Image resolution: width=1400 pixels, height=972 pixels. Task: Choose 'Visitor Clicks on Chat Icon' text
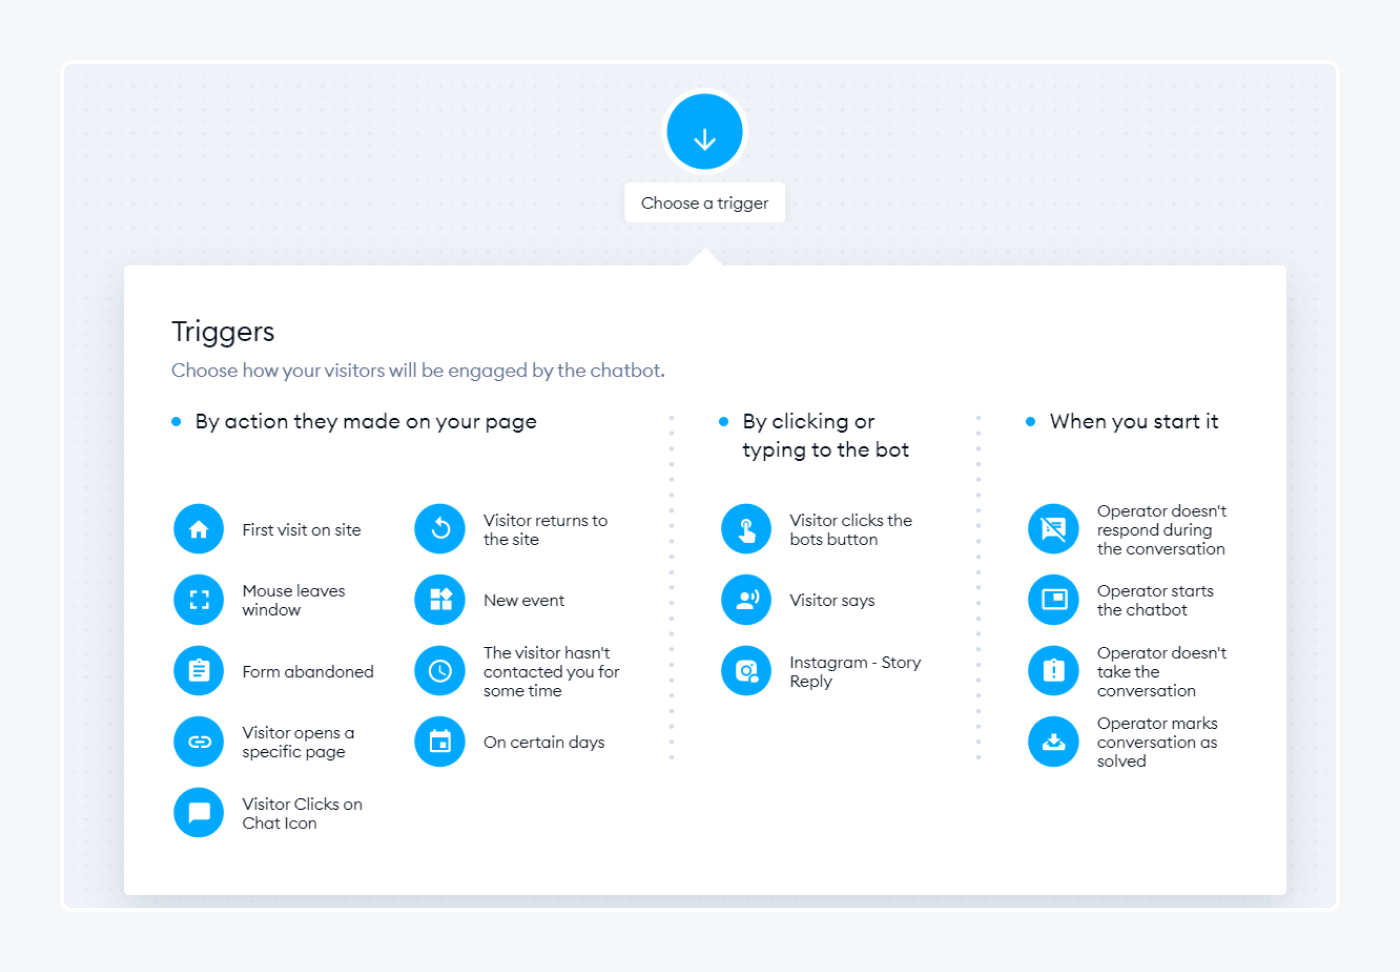pyautogui.click(x=302, y=813)
